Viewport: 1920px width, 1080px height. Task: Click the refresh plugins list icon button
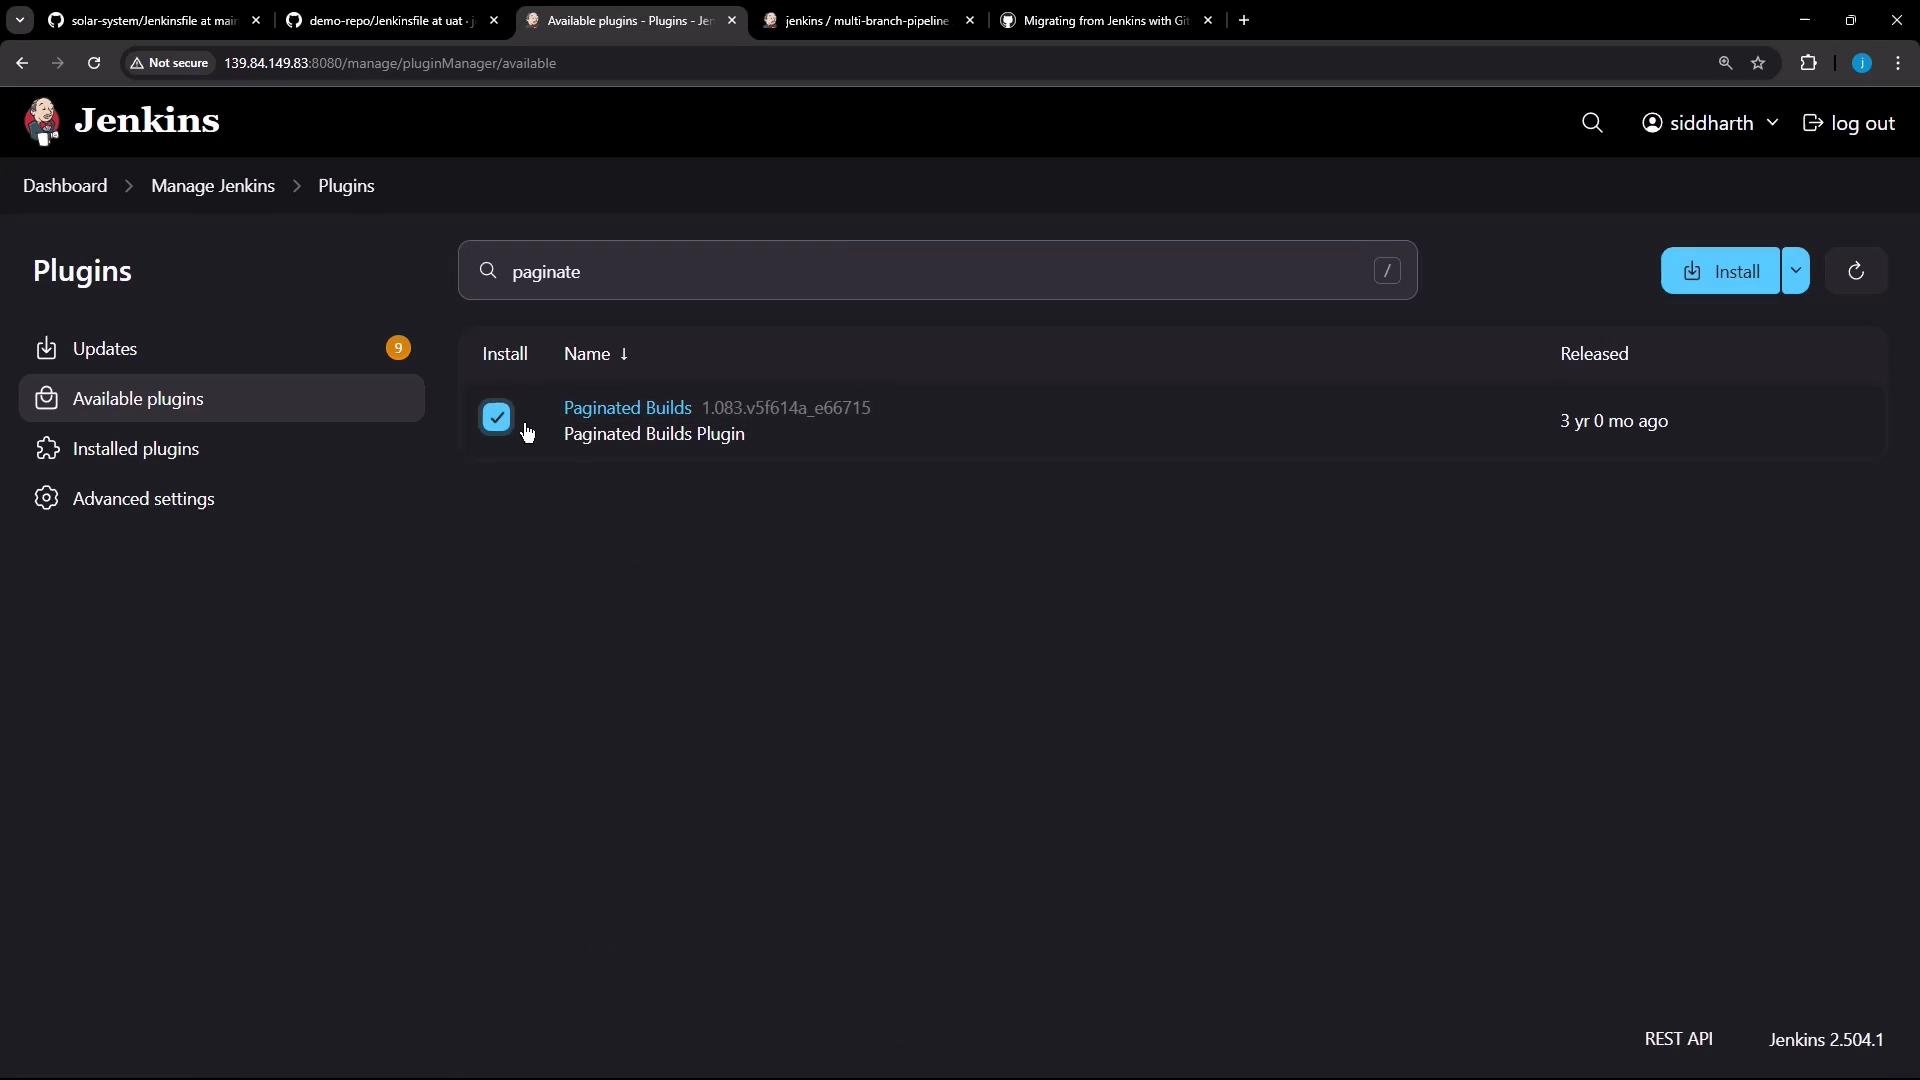(1856, 271)
